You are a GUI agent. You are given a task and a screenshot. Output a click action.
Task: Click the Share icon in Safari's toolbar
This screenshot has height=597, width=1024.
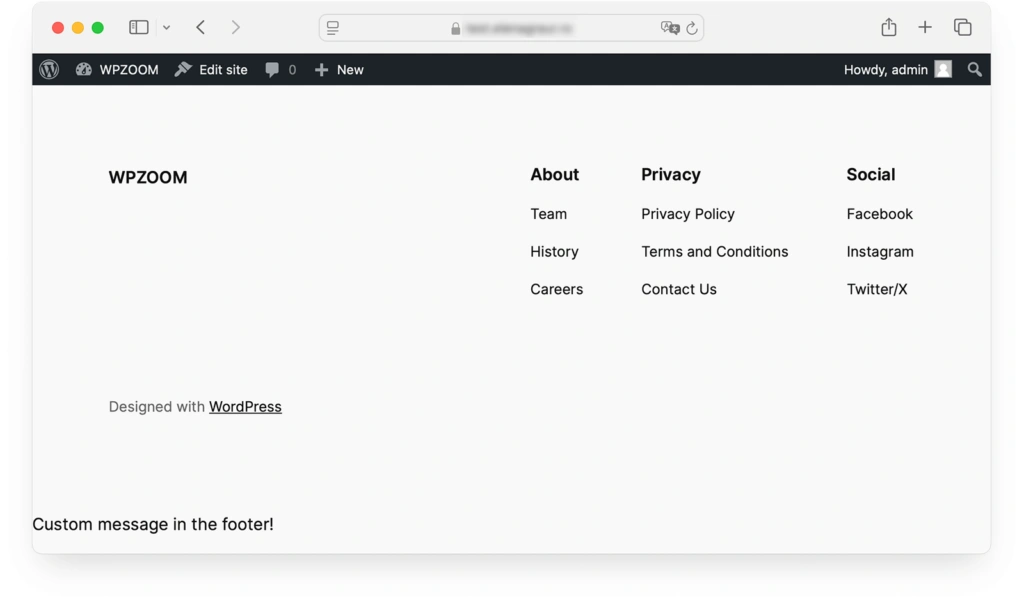point(888,27)
